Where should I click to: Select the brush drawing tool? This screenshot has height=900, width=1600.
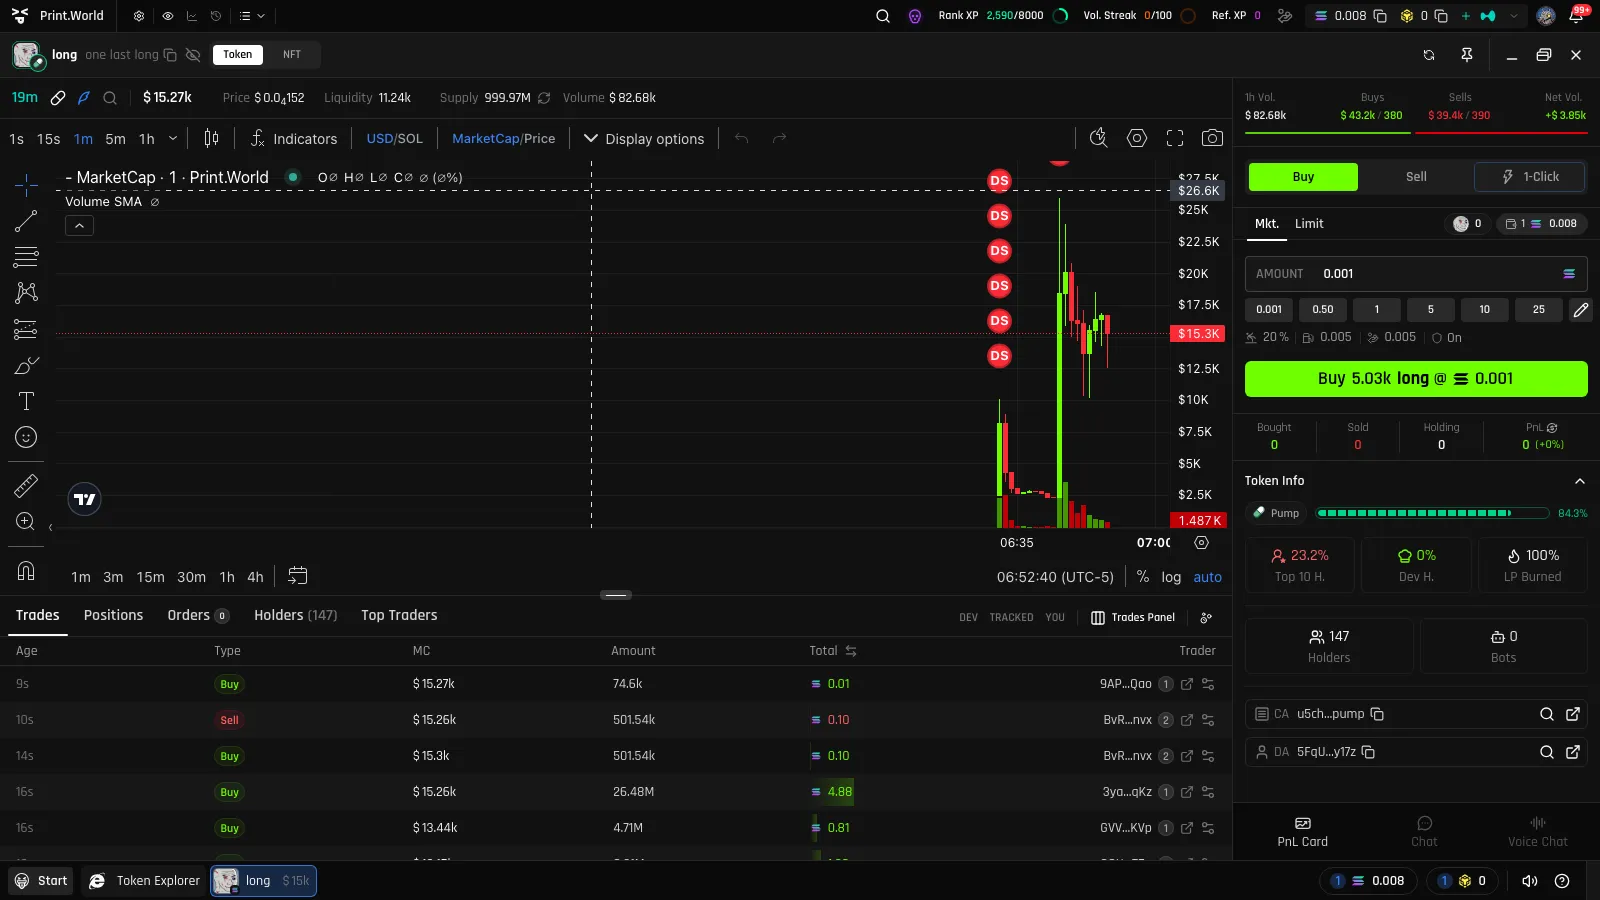click(x=26, y=365)
